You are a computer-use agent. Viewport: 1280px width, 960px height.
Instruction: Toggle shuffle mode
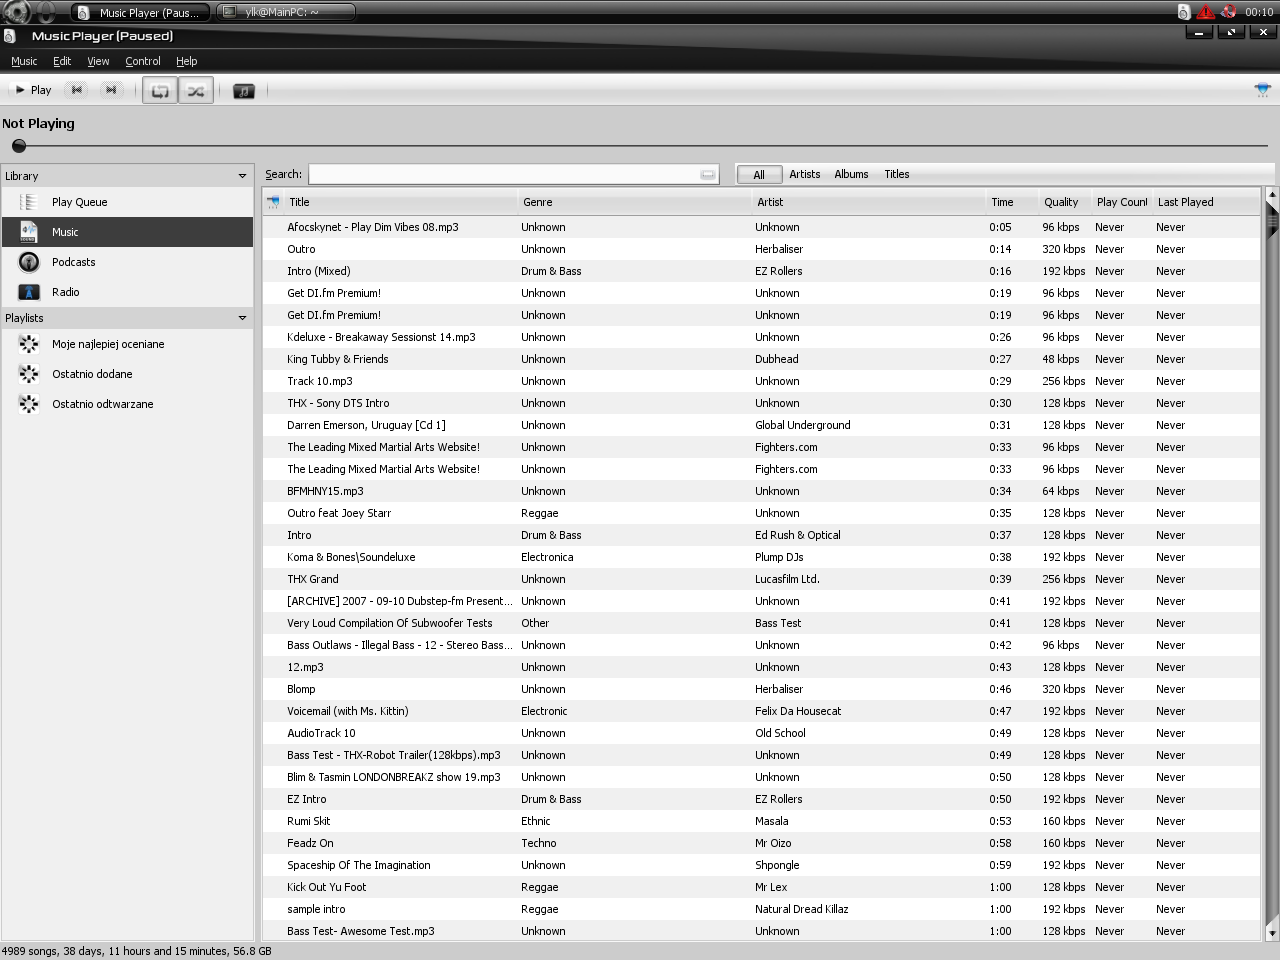coord(196,91)
